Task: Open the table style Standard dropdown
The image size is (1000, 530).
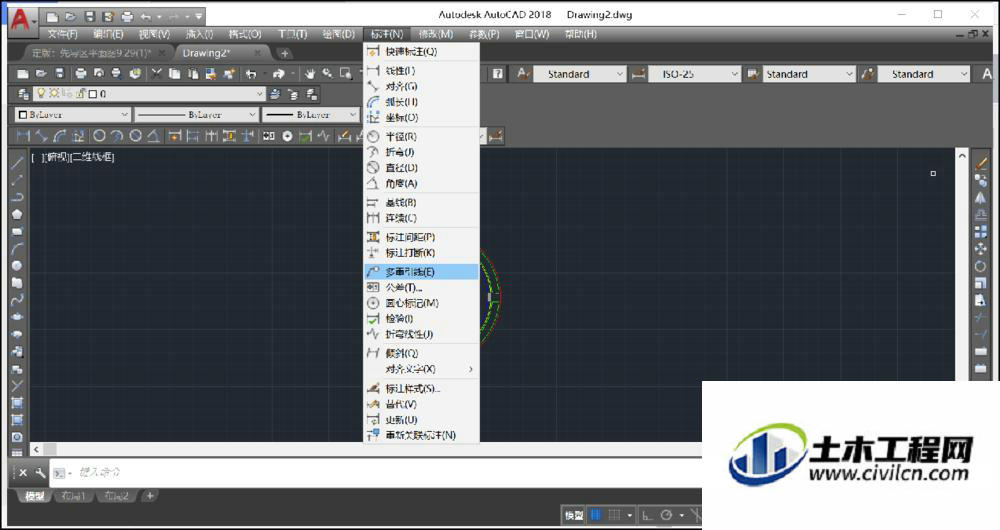Action: [x=809, y=74]
